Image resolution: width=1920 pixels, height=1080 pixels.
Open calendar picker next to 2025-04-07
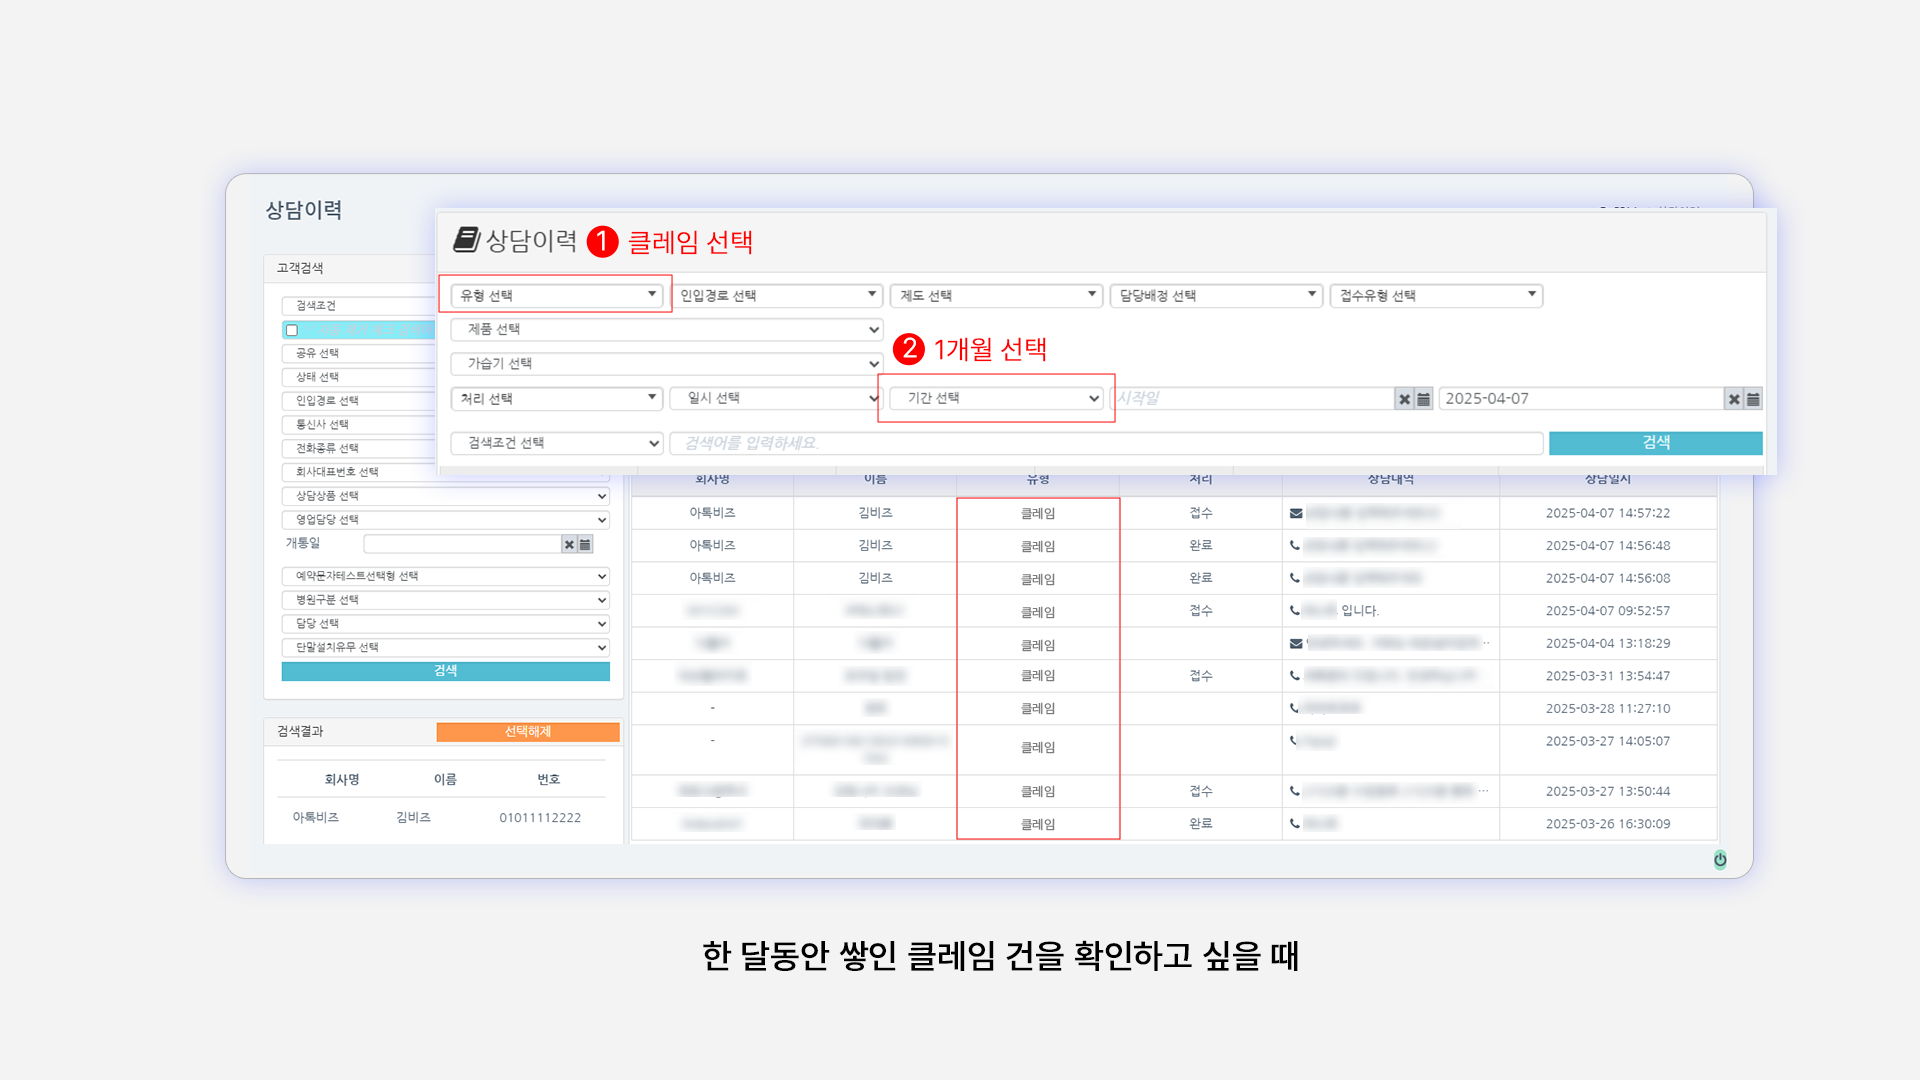(1753, 399)
